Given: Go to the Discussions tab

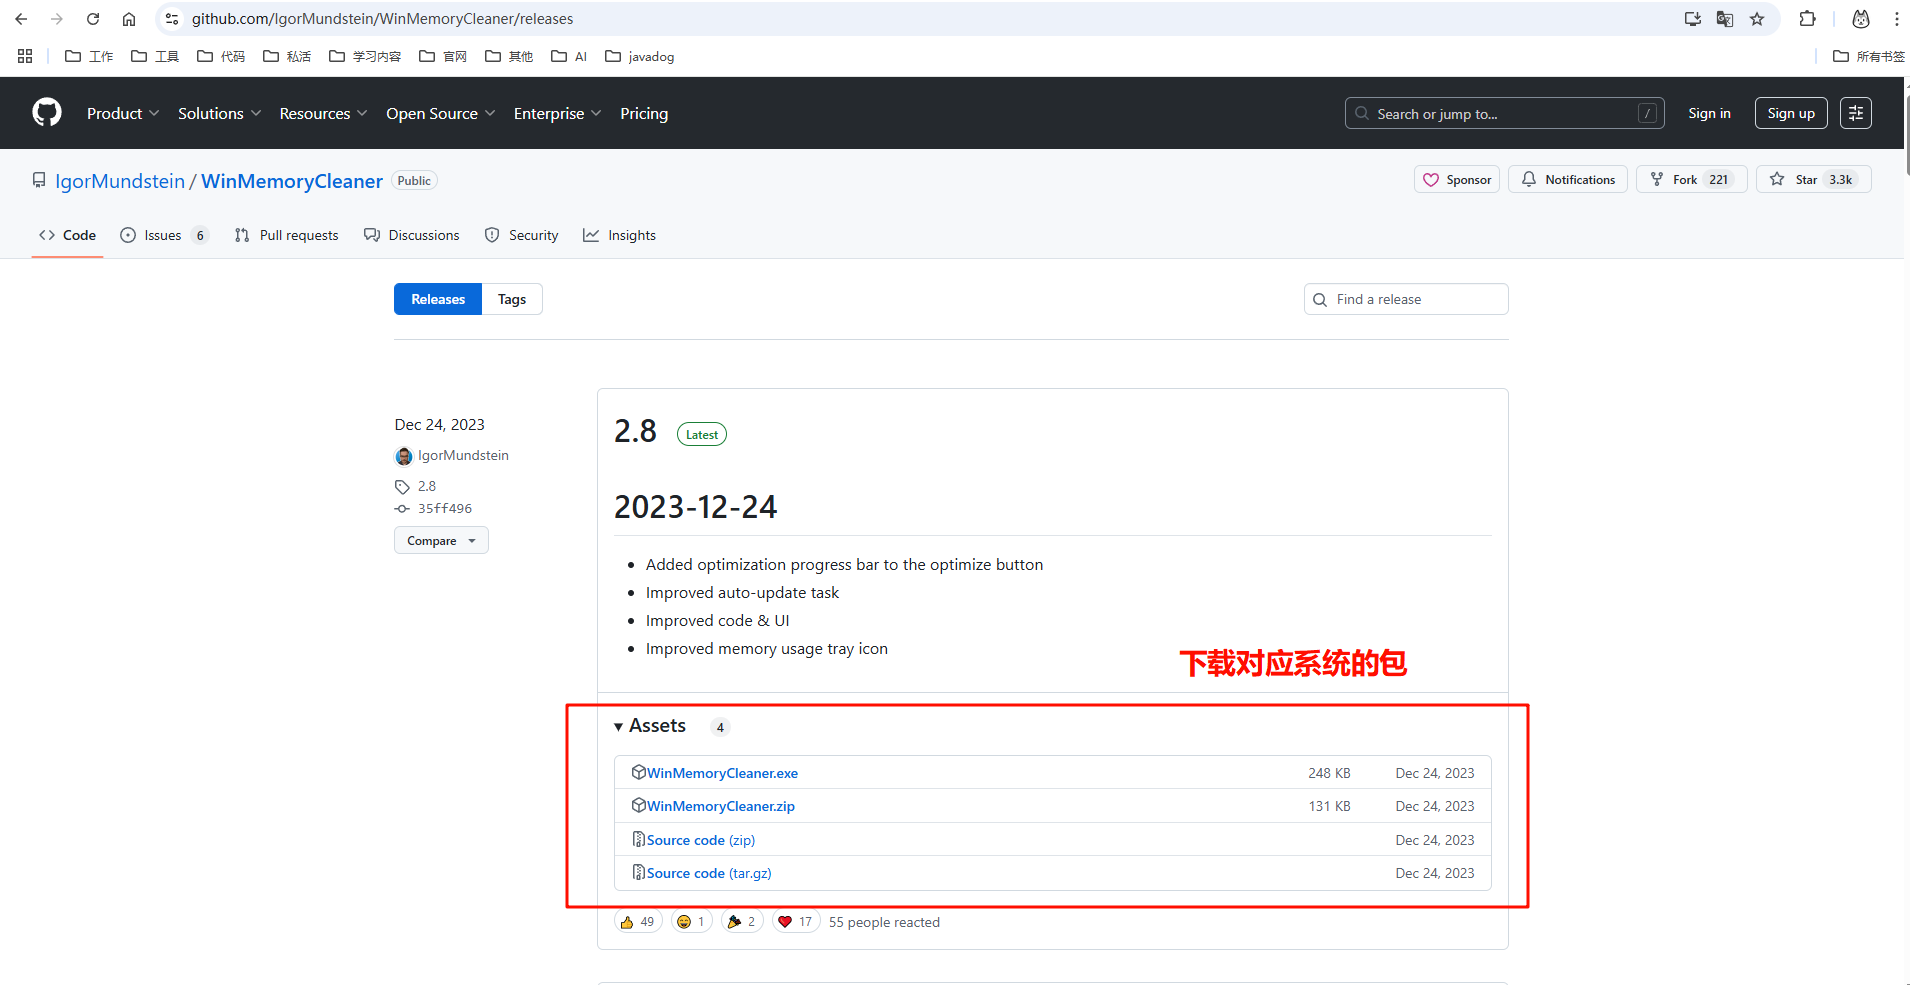Looking at the screenshot, I should pyautogui.click(x=412, y=235).
